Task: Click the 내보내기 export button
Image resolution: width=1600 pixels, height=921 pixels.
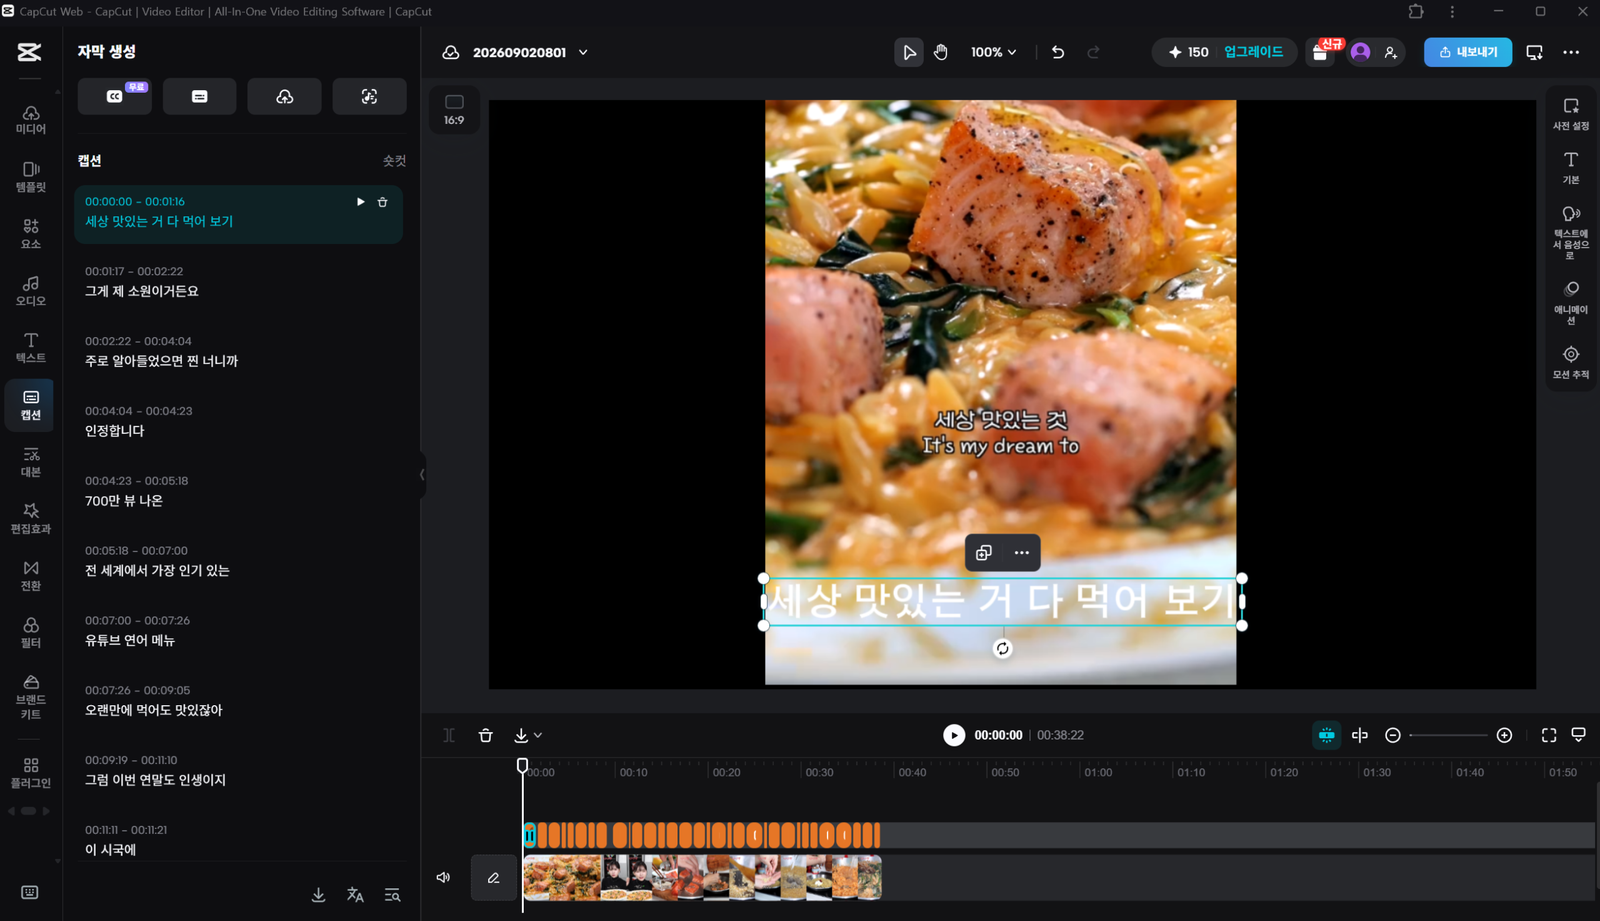Action: pos(1468,52)
